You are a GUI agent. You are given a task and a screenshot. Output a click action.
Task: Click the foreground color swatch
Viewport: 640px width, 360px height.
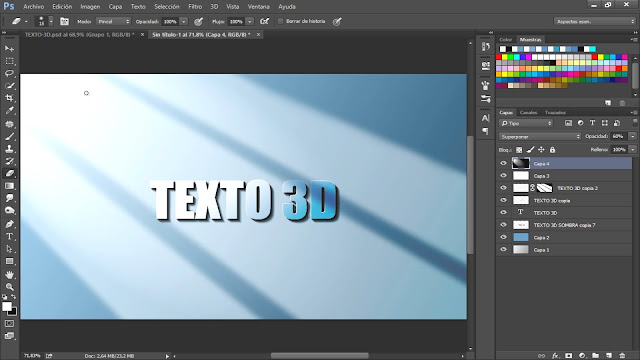pyautogui.click(x=7, y=306)
